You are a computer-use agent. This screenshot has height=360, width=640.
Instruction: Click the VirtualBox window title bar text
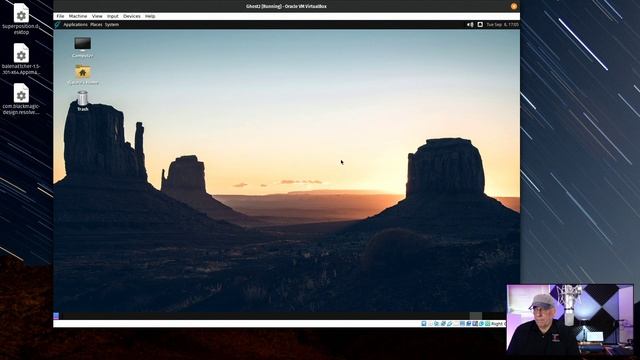(286, 6)
